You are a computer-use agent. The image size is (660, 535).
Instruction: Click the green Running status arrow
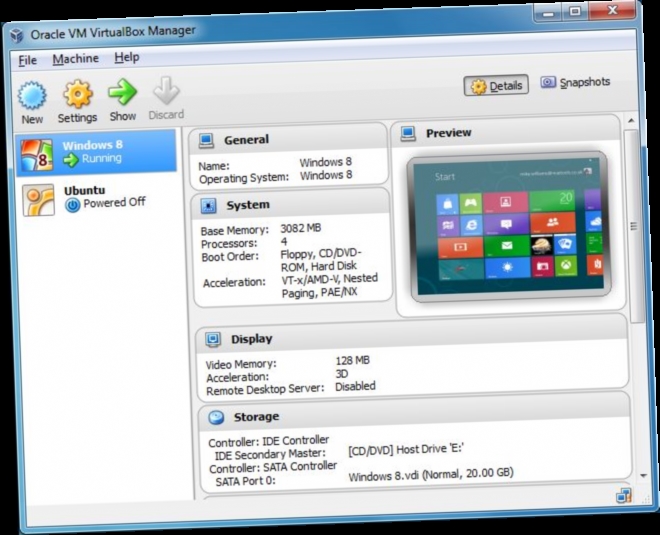point(71,160)
